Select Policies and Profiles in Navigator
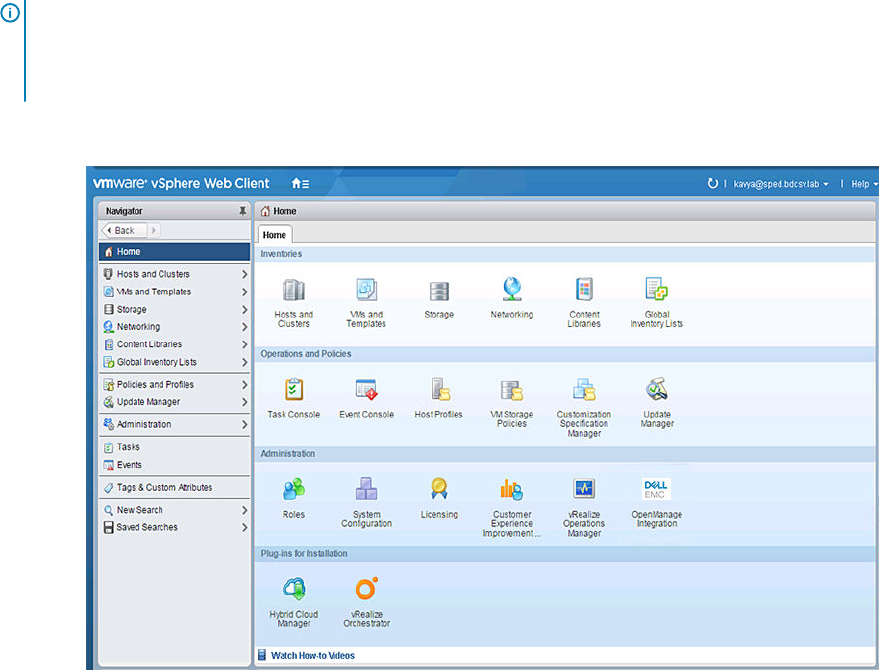 click(x=174, y=385)
